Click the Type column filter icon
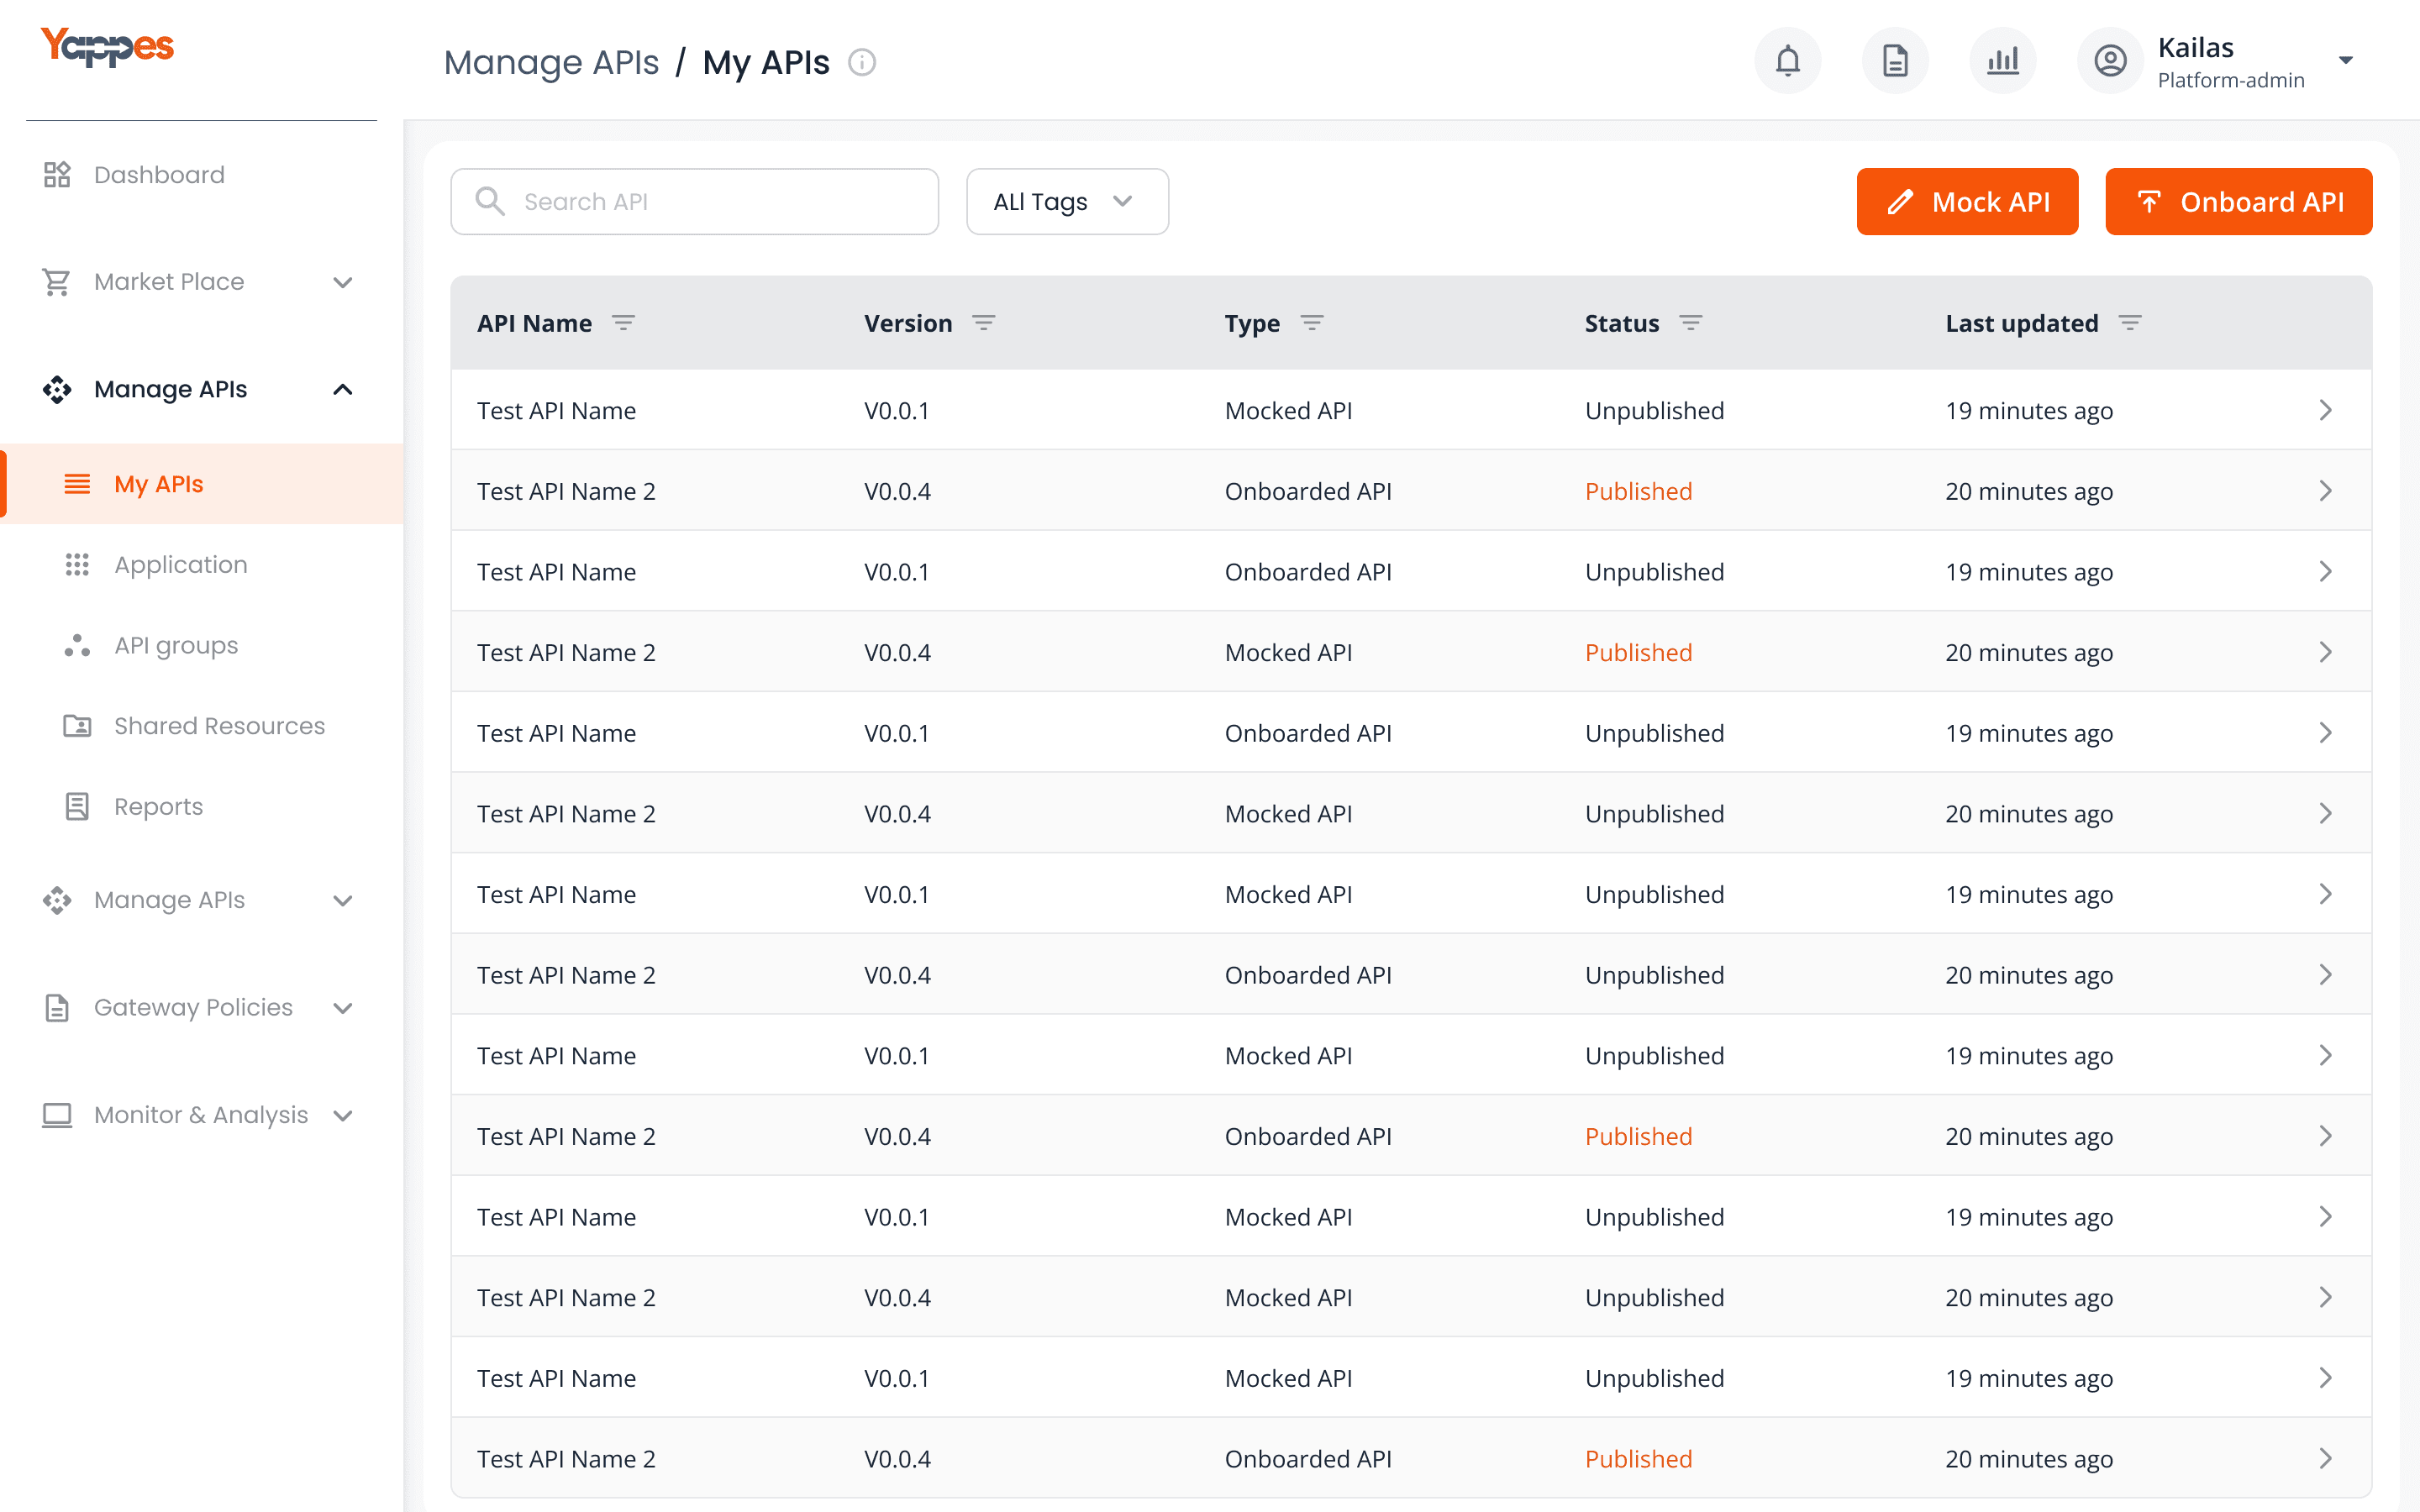Image resolution: width=2420 pixels, height=1512 pixels. point(1312,323)
